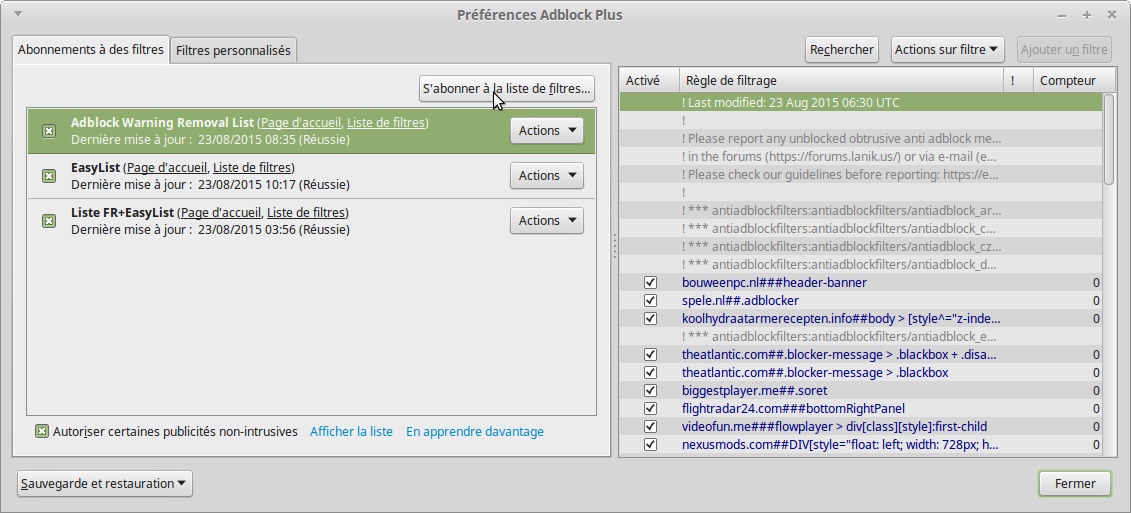
Task: Select the in the forums lanik.us comment row
Action: tap(861, 157)
